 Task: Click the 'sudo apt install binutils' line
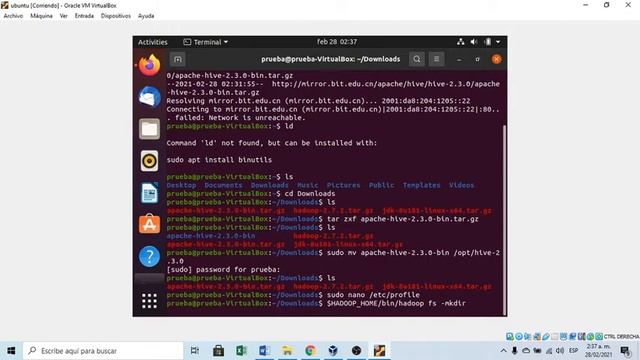pyautogui.click(x=219, y=160)
